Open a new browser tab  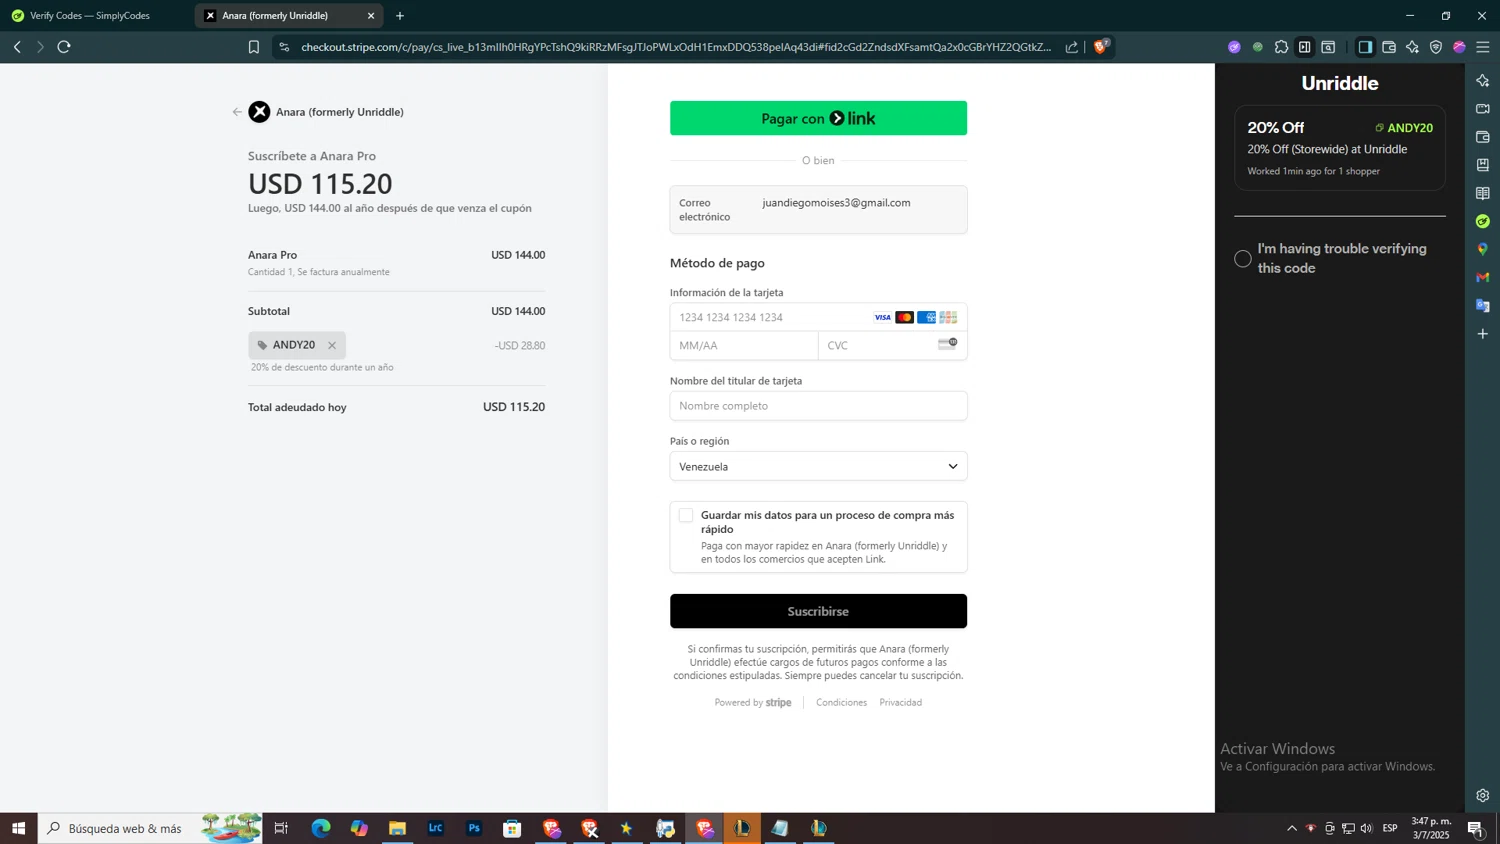400,16
